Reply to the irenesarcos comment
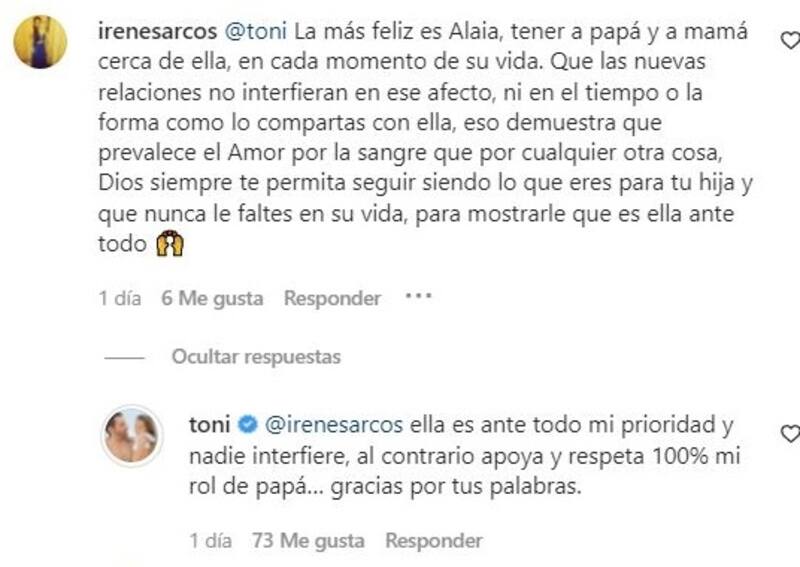The width and height of the screenshot is (800, 567). (332, 298)
